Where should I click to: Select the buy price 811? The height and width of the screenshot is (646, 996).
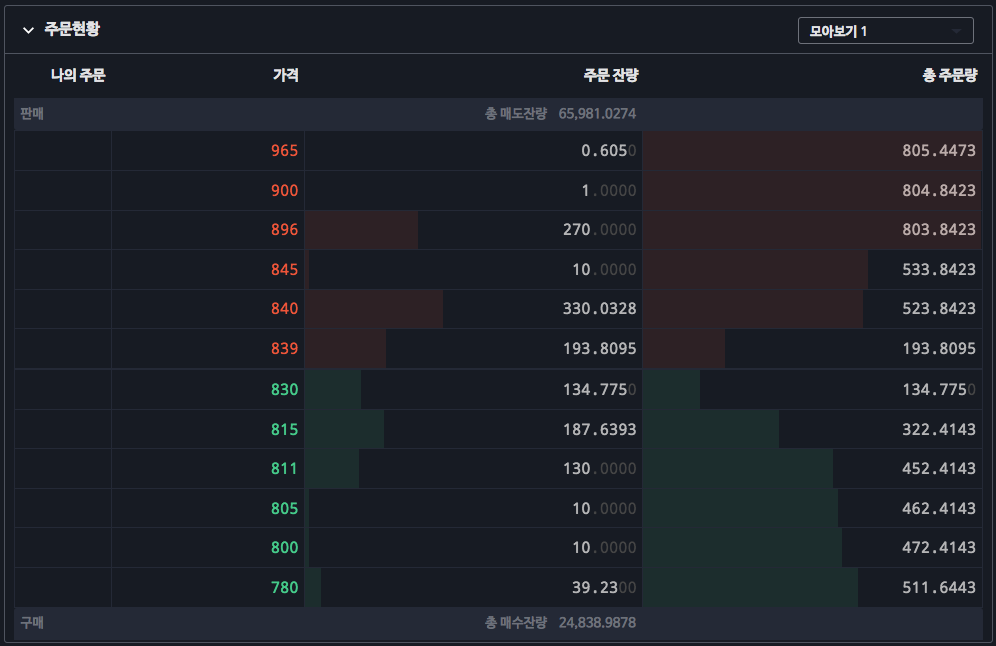tap(285, 468)
